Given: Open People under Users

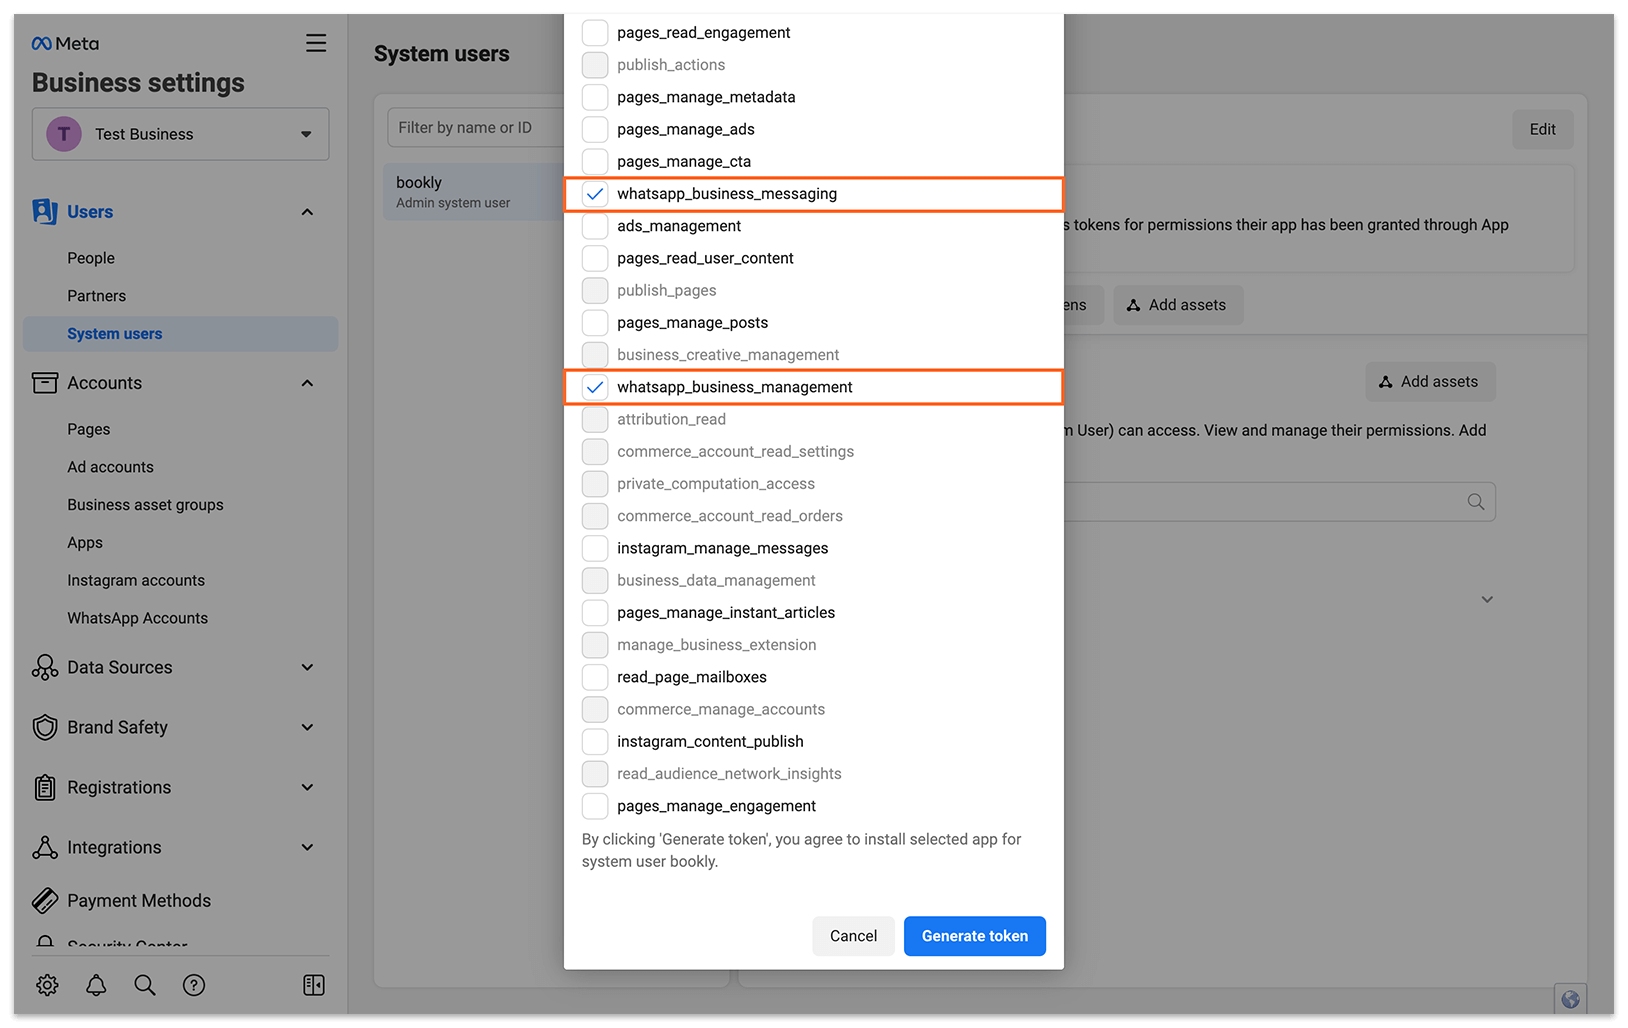Looking at the screenshot, I should [x=91, y=258].
